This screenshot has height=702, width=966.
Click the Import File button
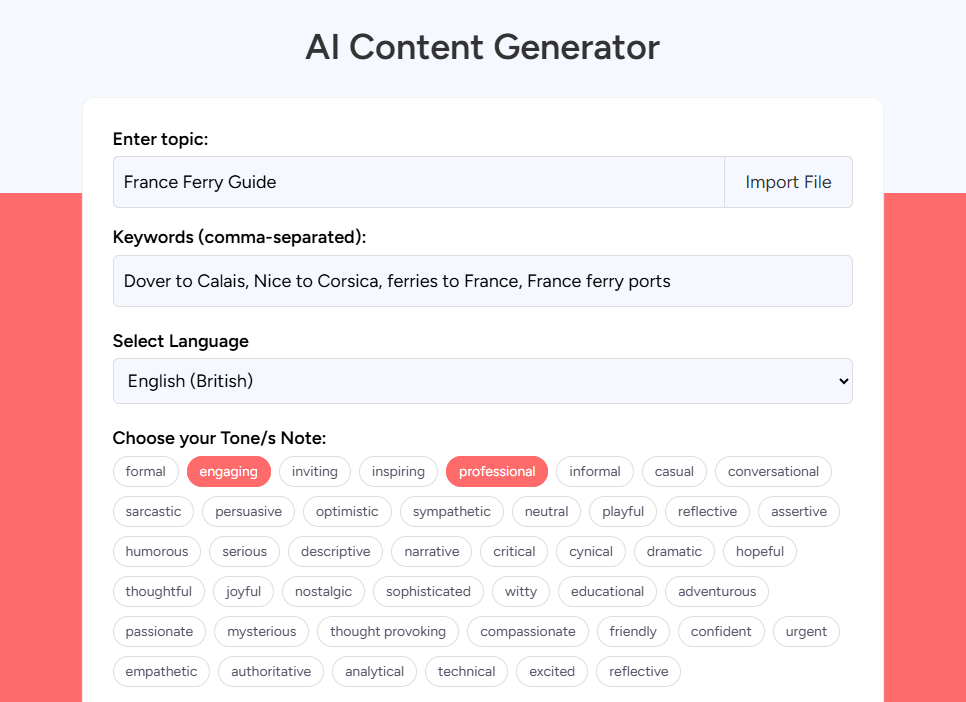(x=787, y=181)
